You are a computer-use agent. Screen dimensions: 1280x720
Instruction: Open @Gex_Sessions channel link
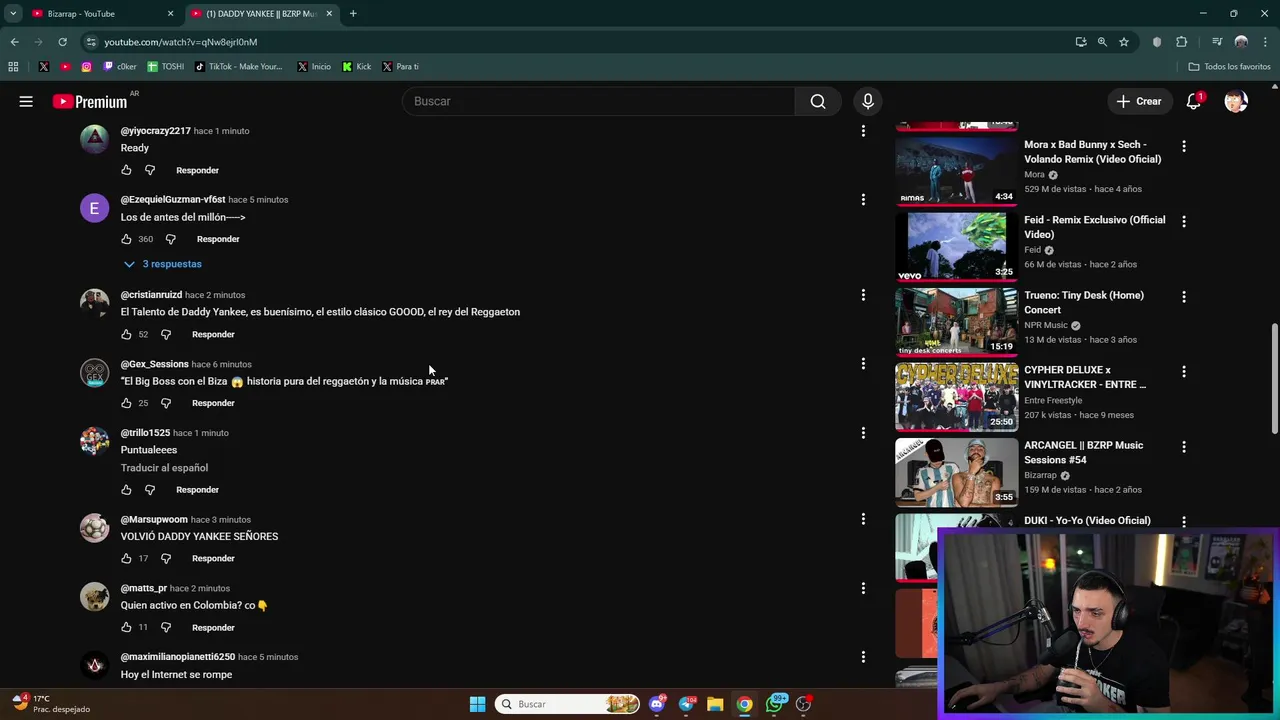[154, 364]
